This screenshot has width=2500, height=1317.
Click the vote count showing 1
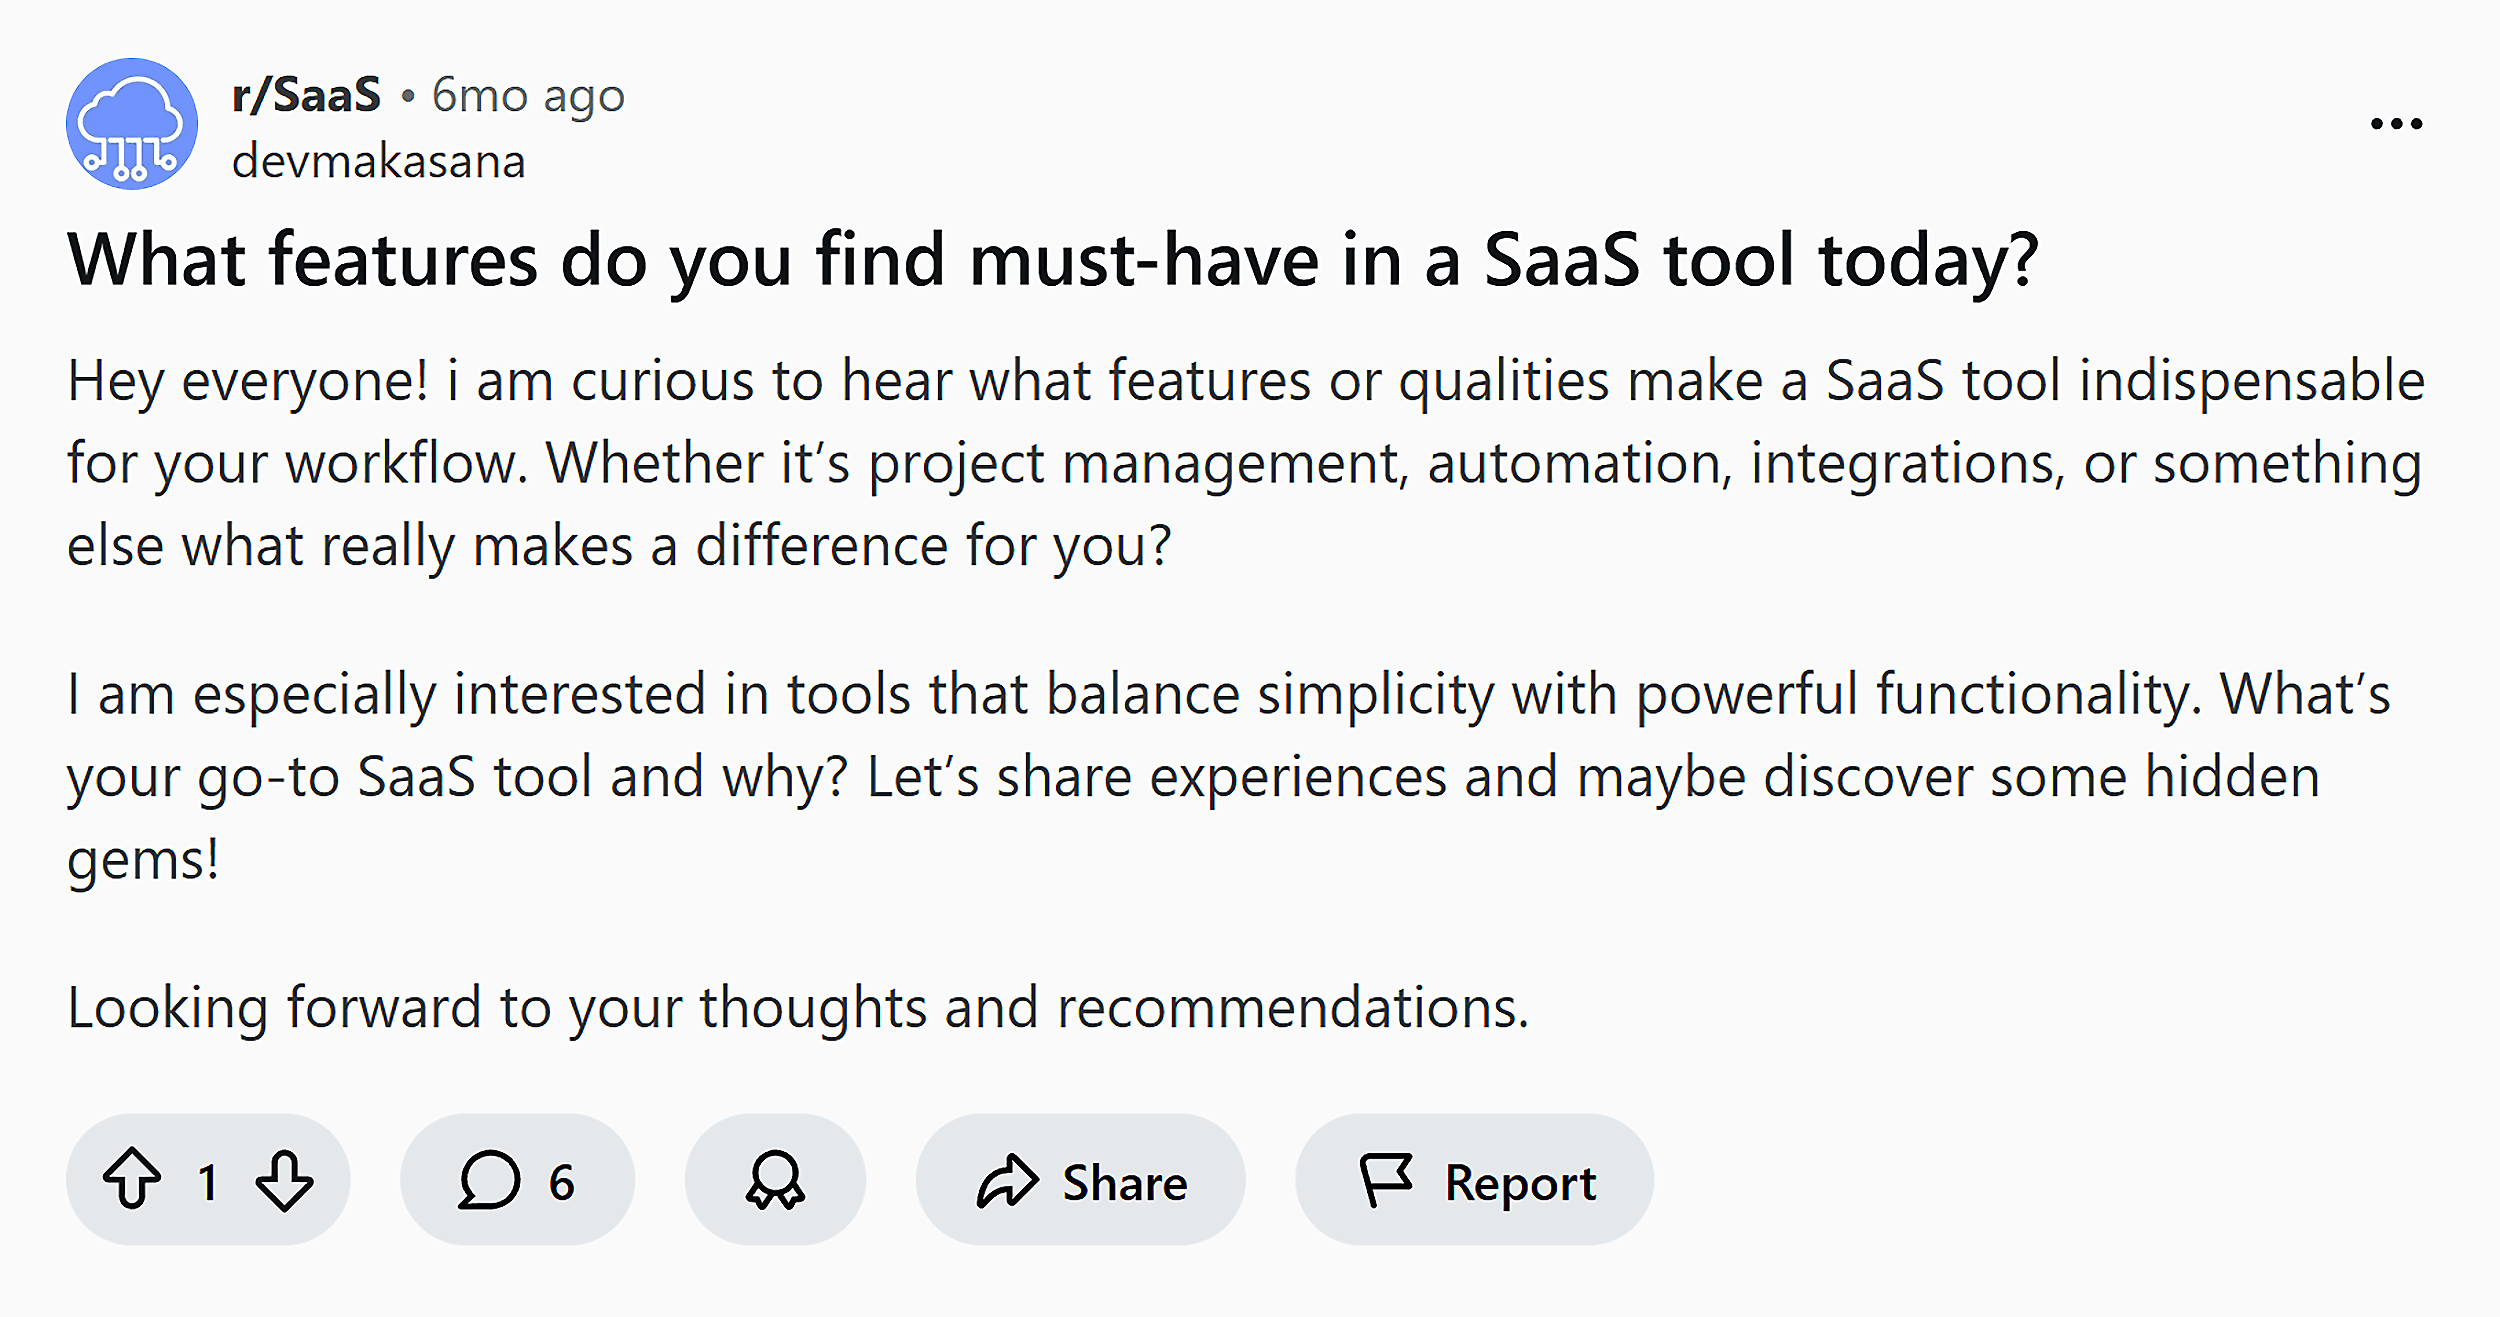(x=208, y=1180)
